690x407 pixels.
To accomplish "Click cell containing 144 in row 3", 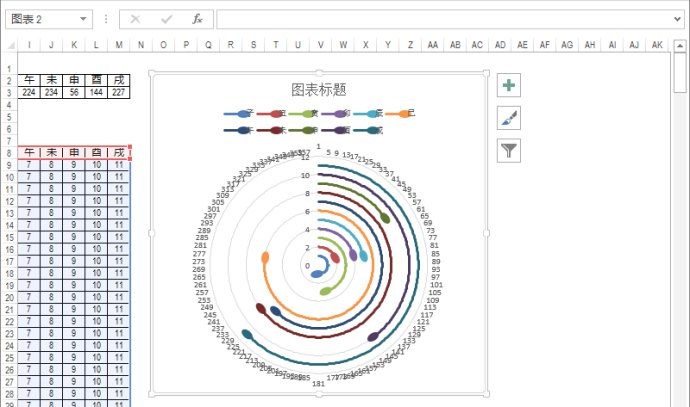I will pyautogui.click(x=96, y=92).
